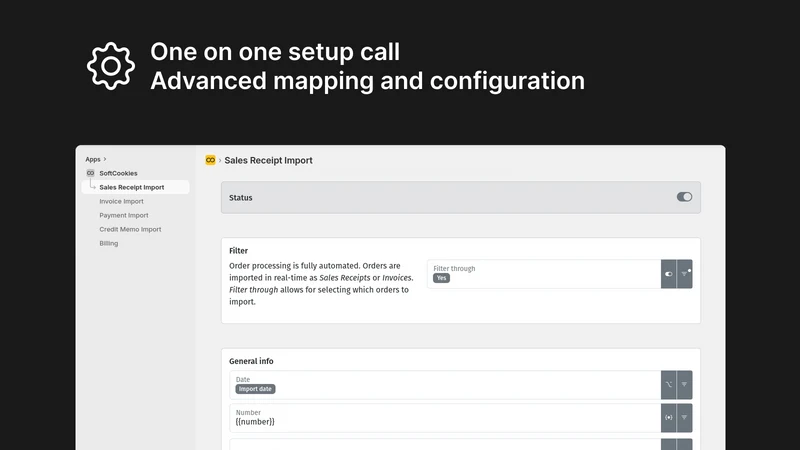Click the SoftCookies app icon in sidebar
This screenshot has width=800, height=450.
coord(90,173)
